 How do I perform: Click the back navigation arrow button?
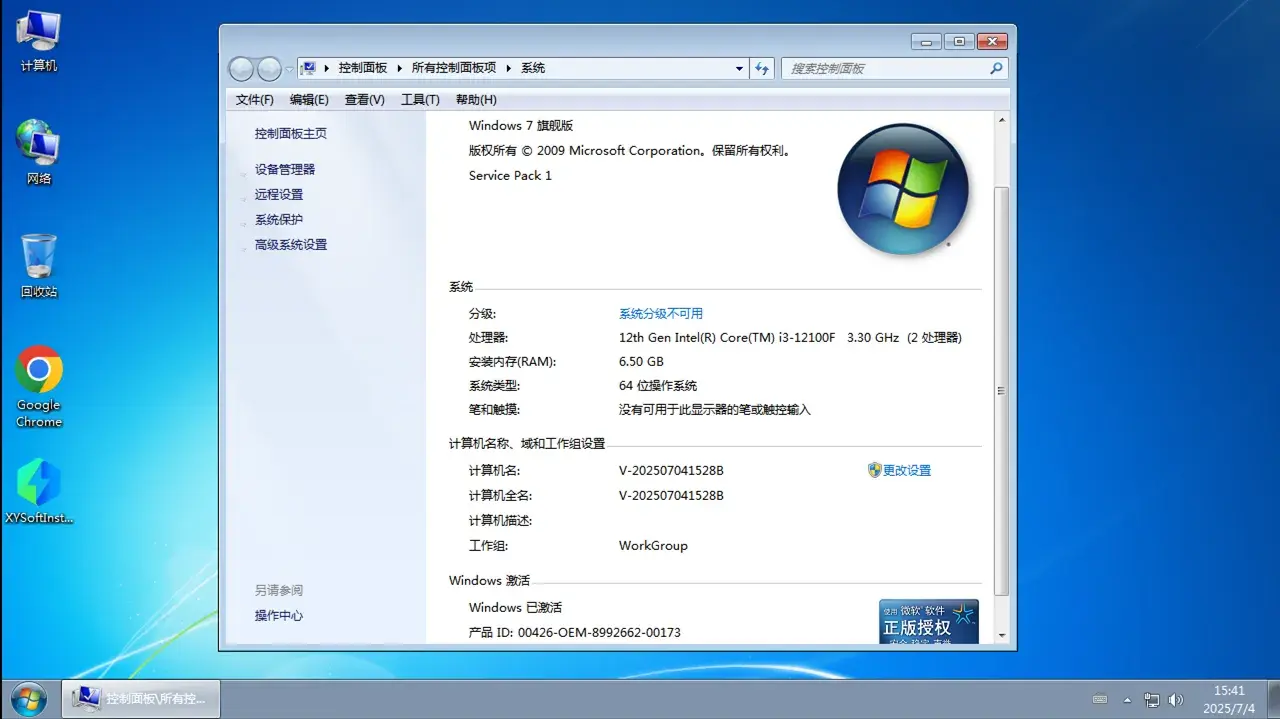point(241,68)
